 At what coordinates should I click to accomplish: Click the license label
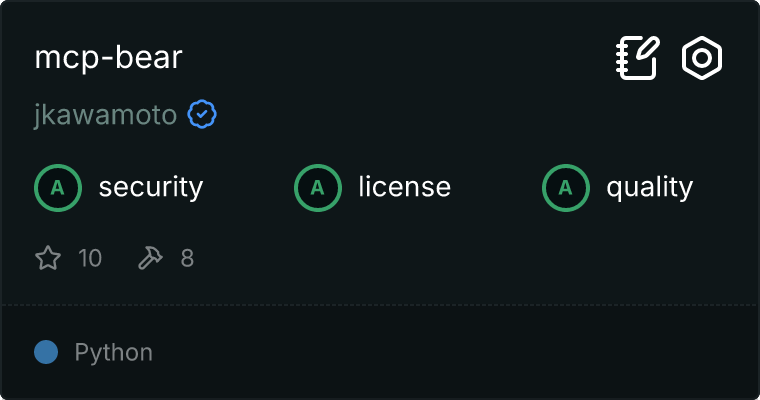[x=405, y=187]
